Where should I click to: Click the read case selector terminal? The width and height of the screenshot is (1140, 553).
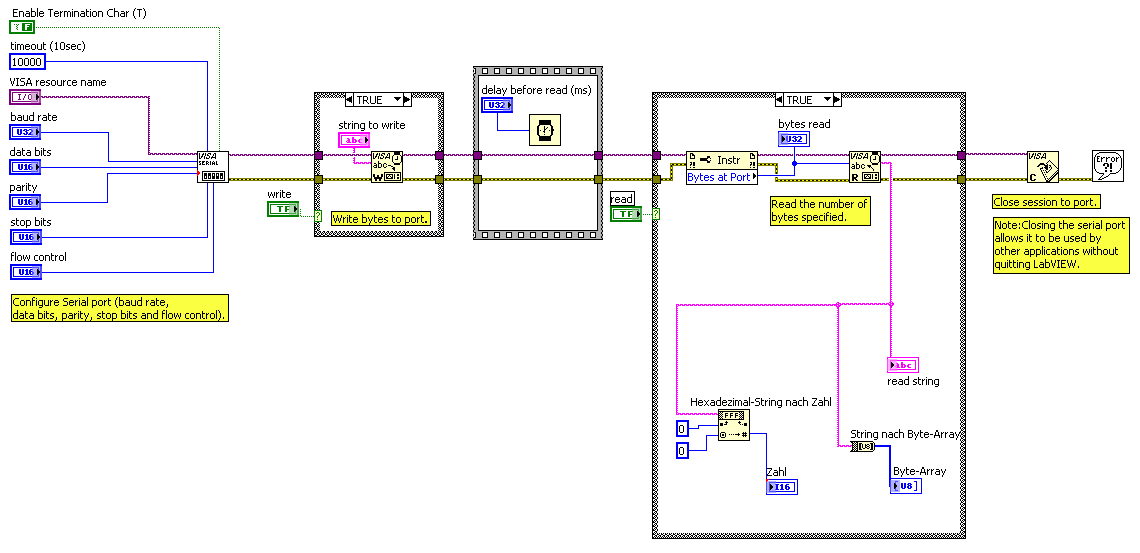coord(657,214)
